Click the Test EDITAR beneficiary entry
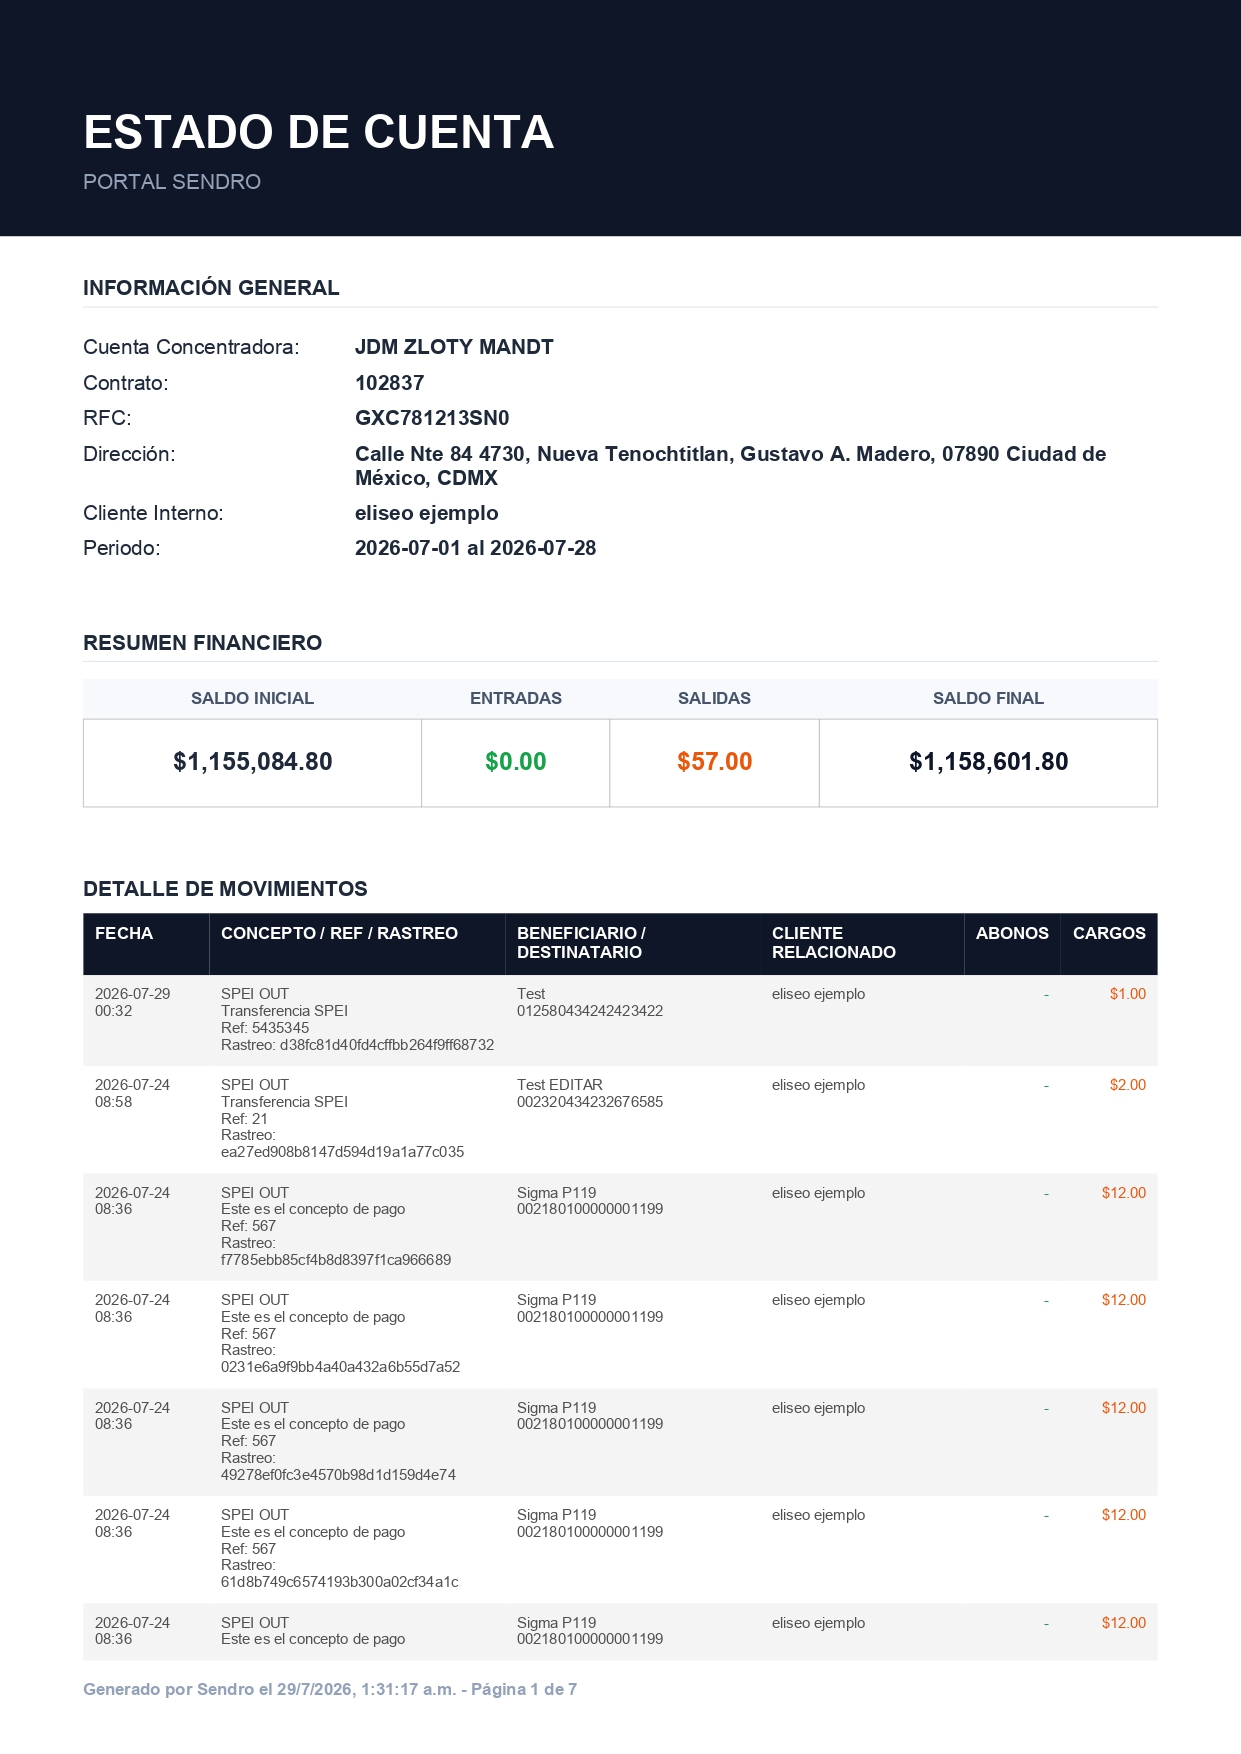 pyautogui.click(x=560, y=1085)
